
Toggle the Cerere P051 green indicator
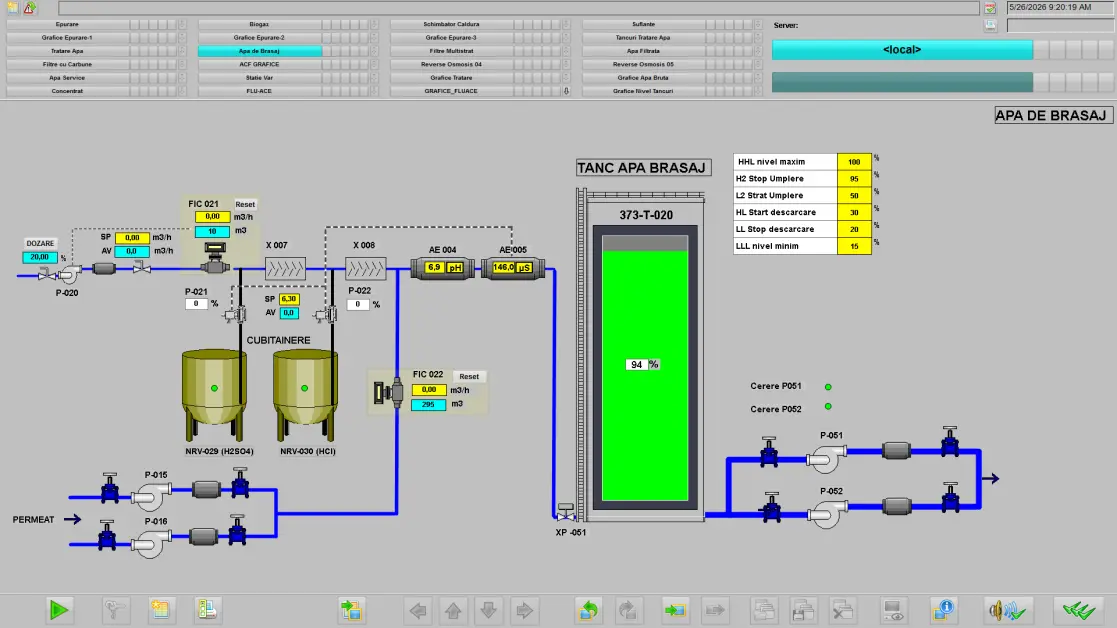828,387
